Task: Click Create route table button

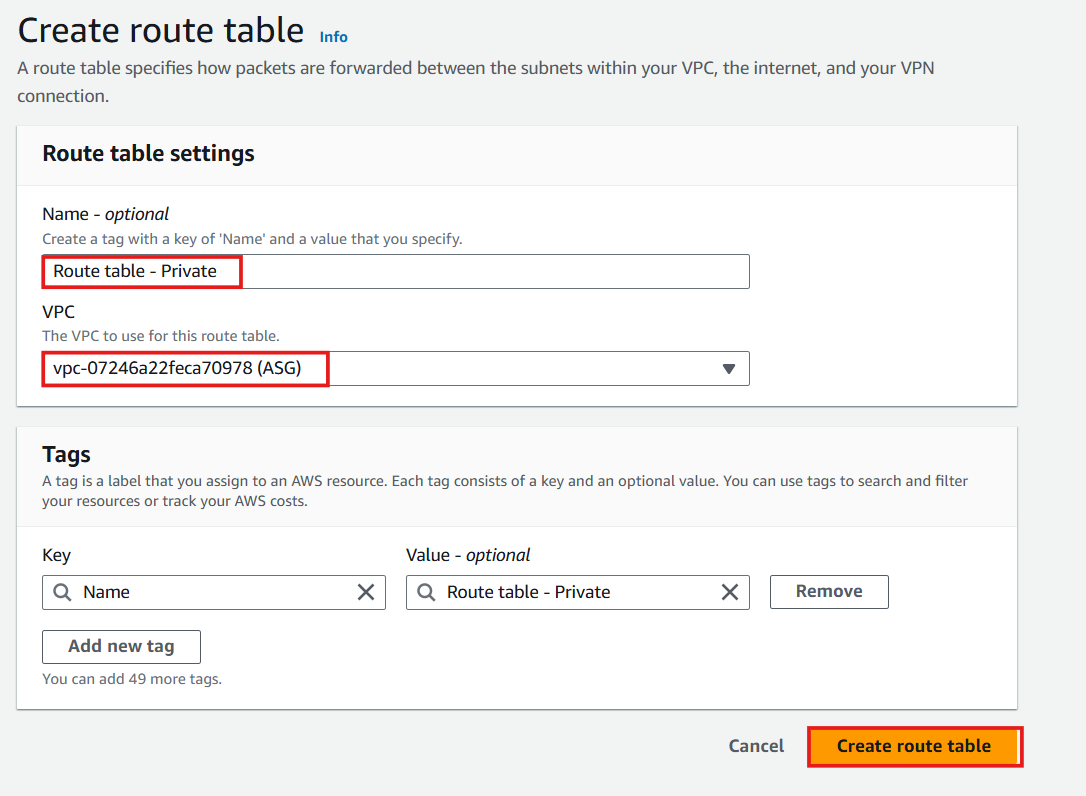Action: (x=914, y=746)
